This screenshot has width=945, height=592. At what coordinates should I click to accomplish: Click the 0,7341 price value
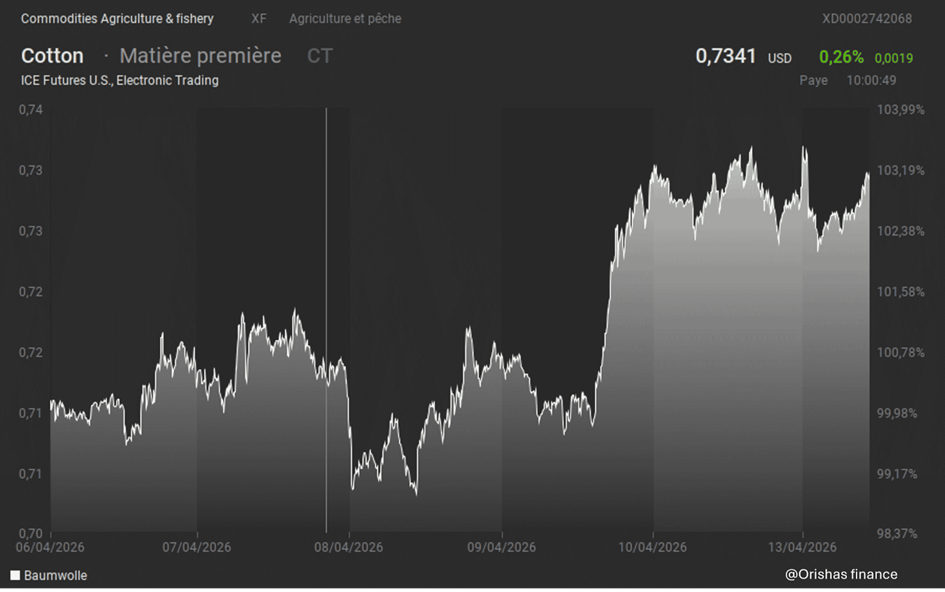click(726, 56)
